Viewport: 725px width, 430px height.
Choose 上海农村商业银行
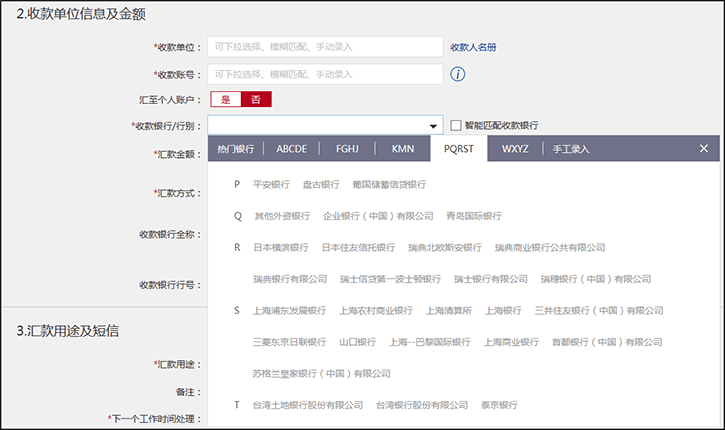pyautogui.click(x=376, y=310)
